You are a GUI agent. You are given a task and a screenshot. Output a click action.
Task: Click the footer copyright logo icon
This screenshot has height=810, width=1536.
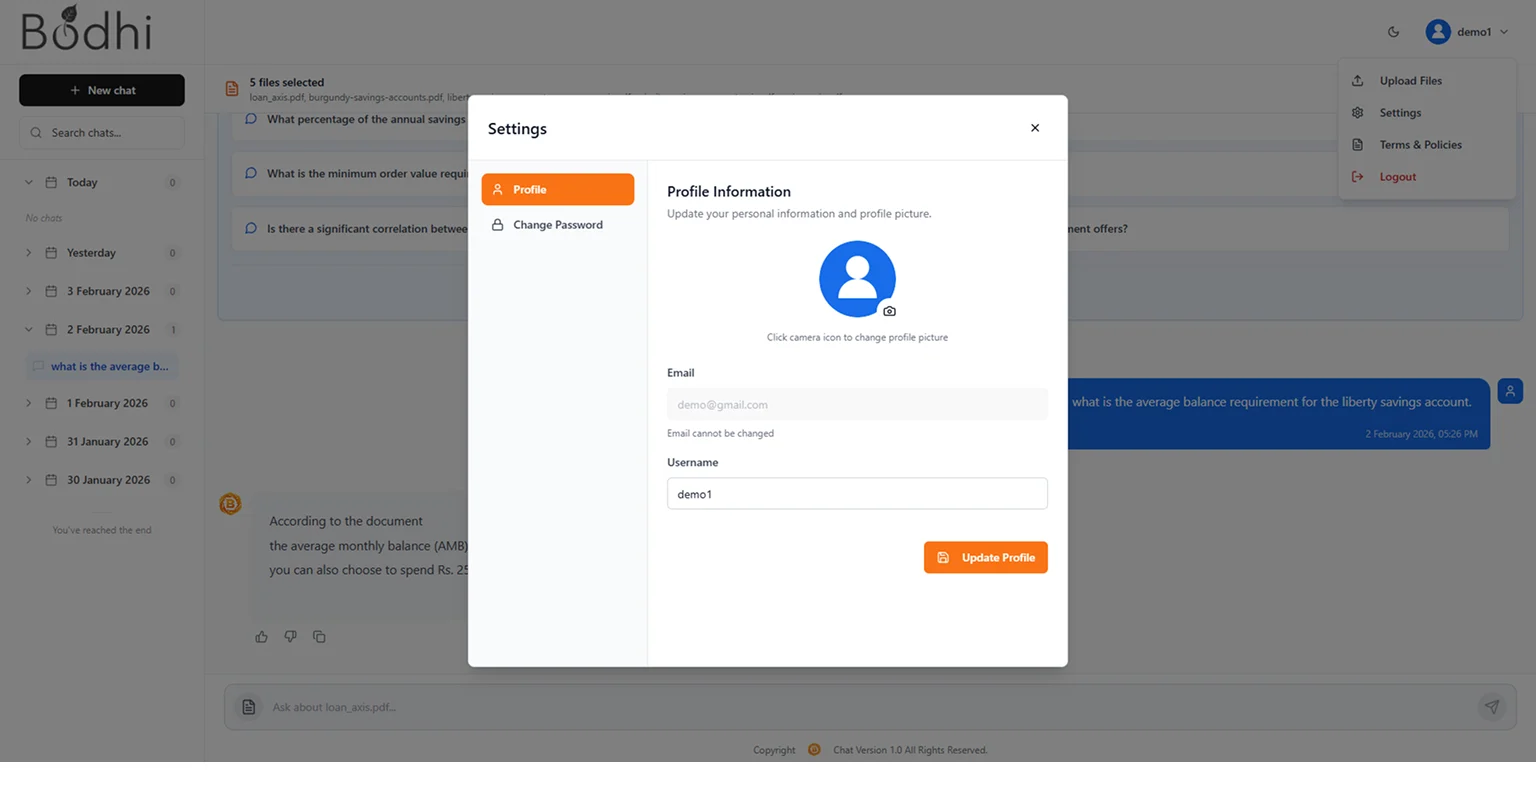[814, 750]
